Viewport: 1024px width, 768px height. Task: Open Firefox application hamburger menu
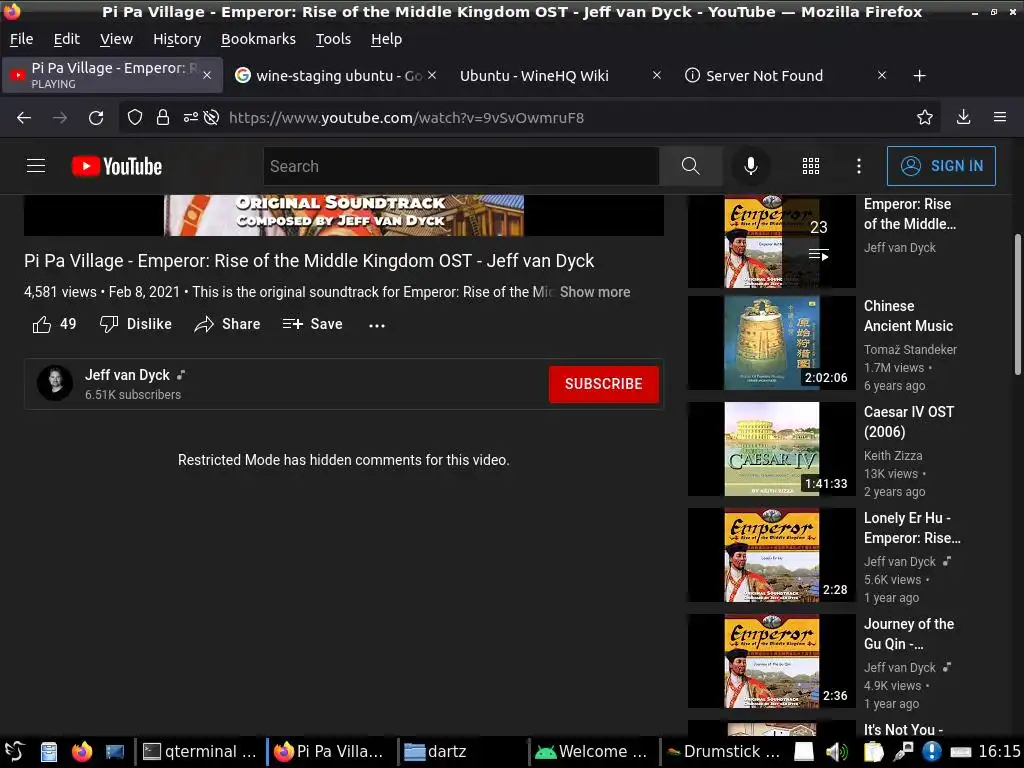[x=1000, y=118]
